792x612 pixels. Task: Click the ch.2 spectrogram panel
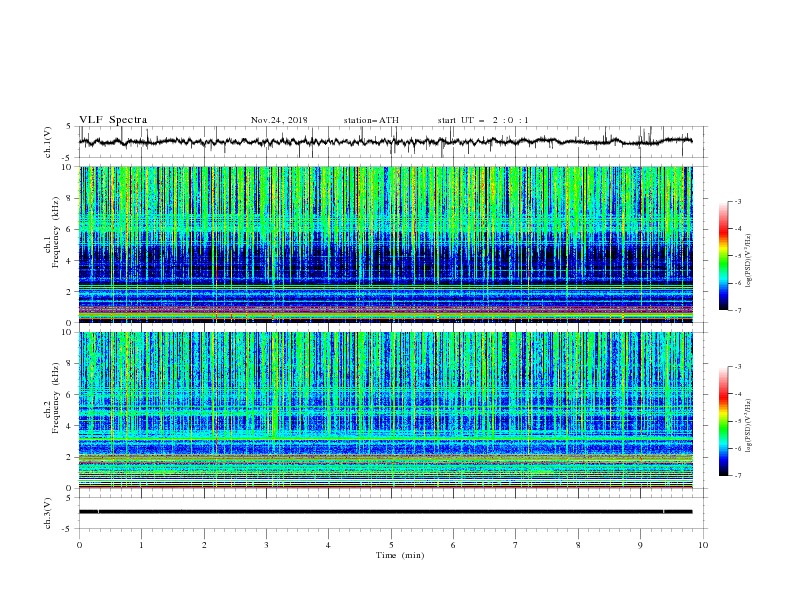coord(386,410)
